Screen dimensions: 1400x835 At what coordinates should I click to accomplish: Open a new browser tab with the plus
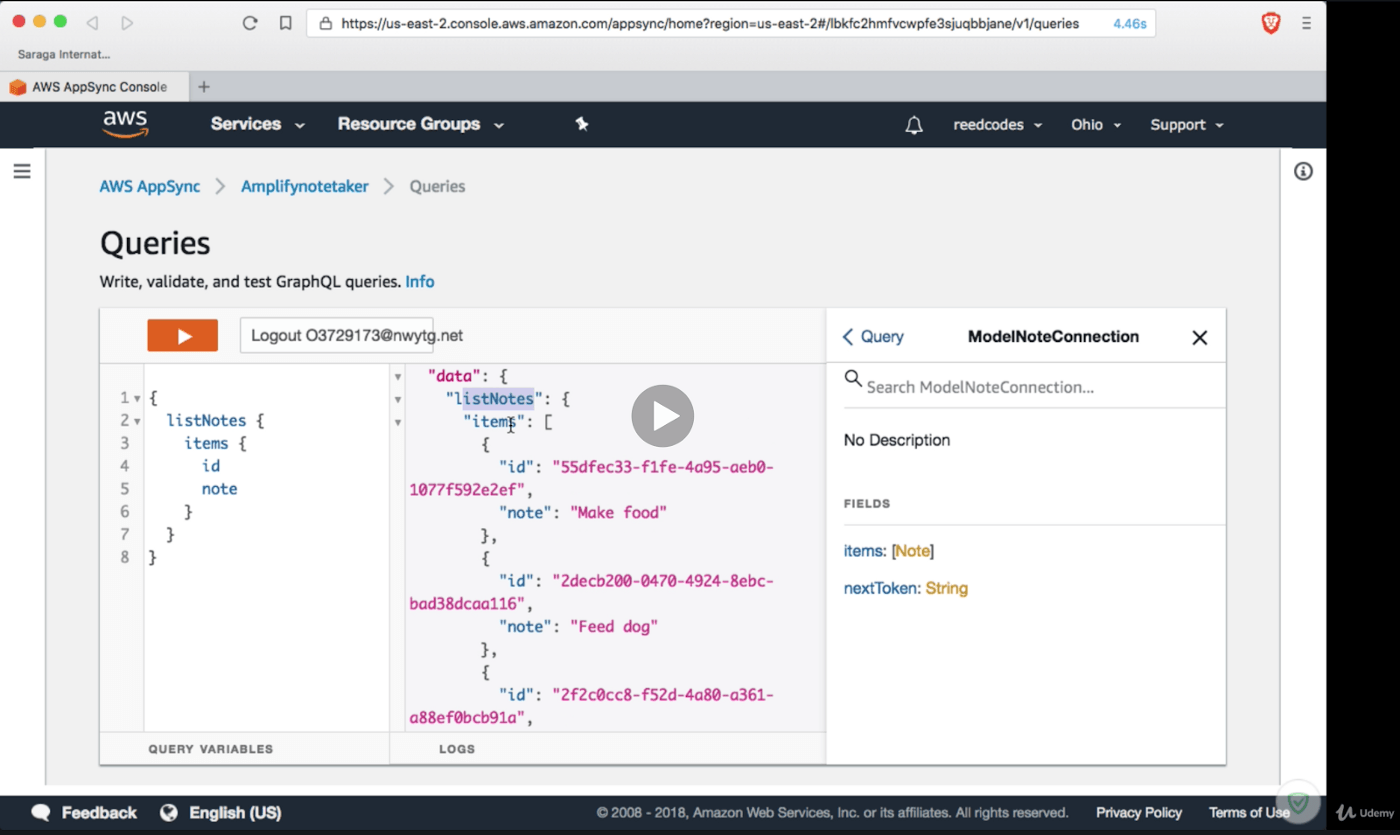coord(204,86)
